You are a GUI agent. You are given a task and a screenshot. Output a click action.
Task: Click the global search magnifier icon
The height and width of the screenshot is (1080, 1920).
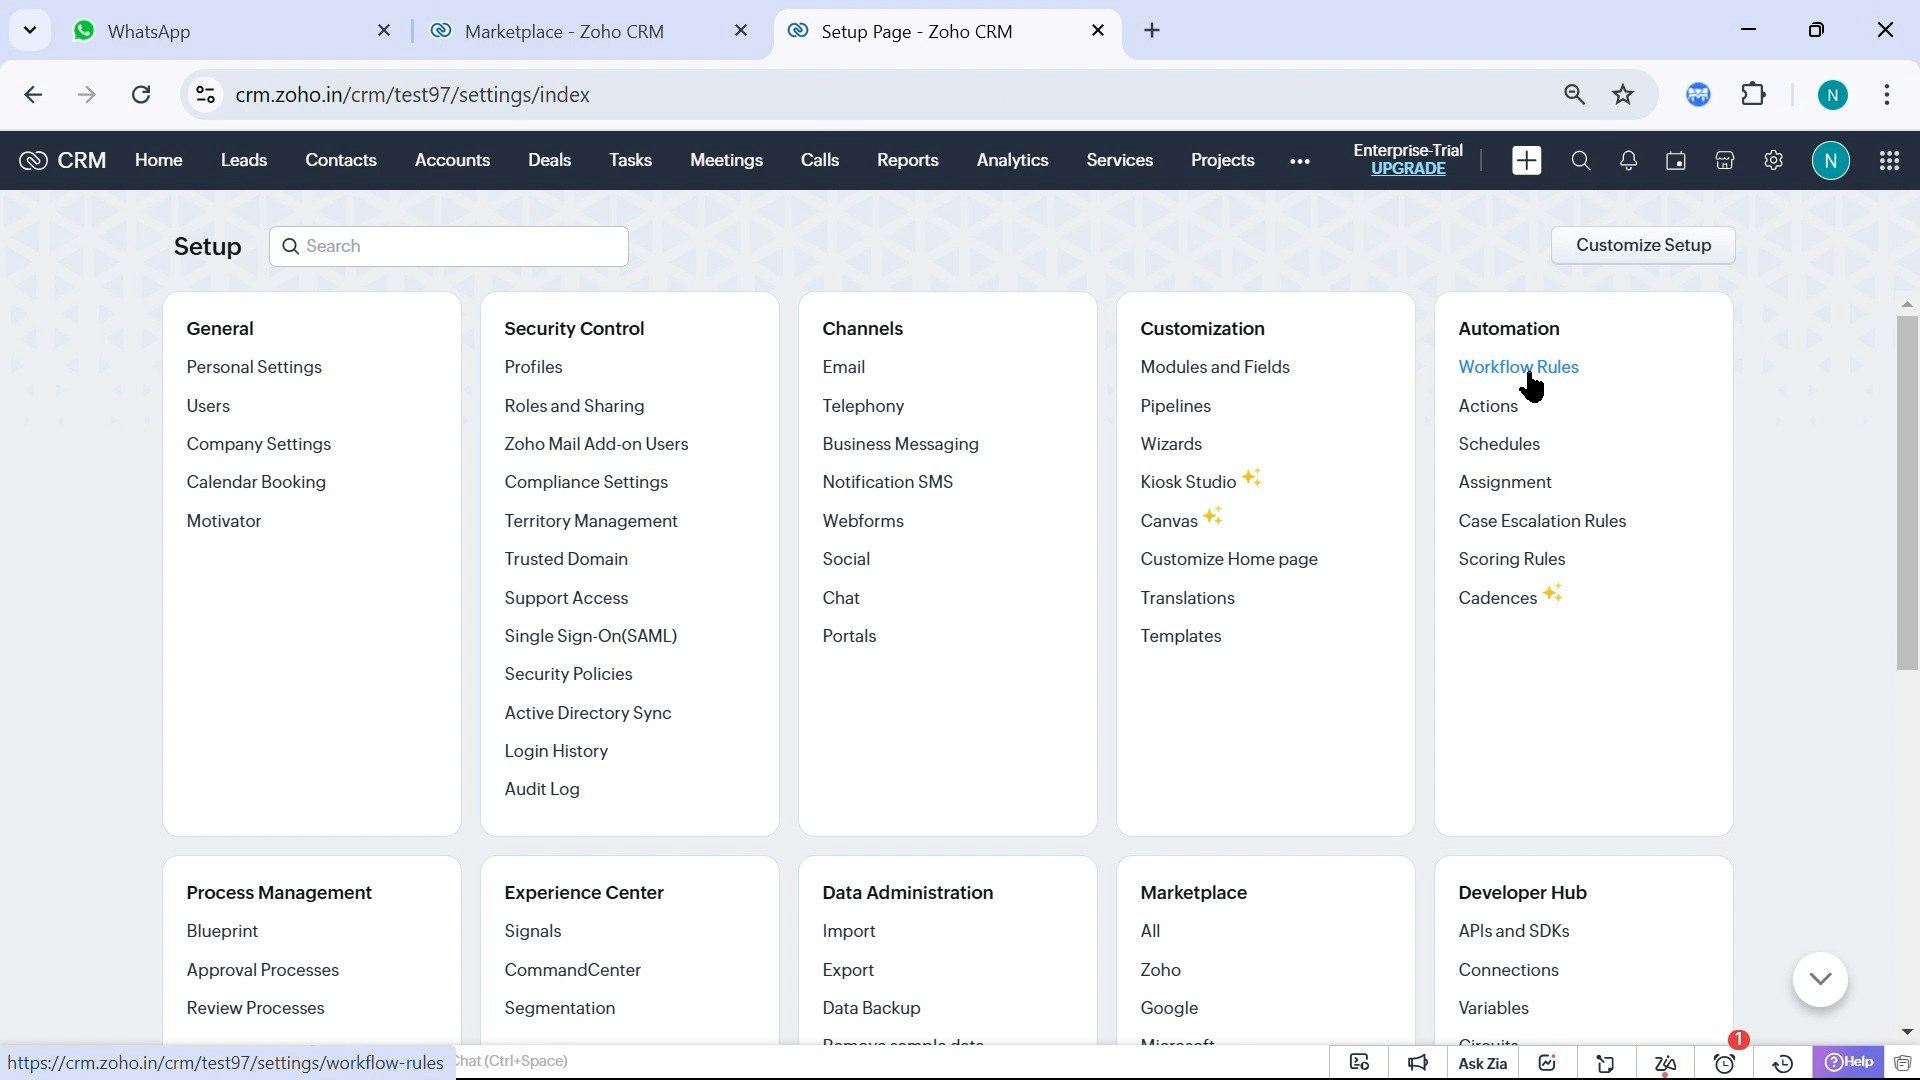(1581, 160)
